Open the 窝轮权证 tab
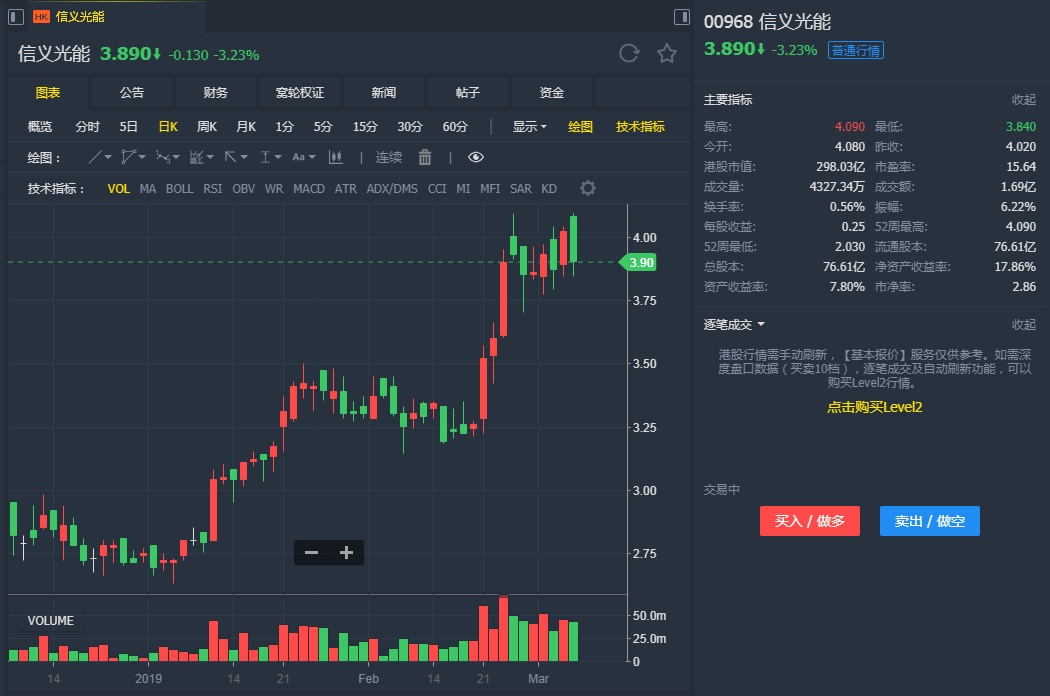 coord(300,92)
